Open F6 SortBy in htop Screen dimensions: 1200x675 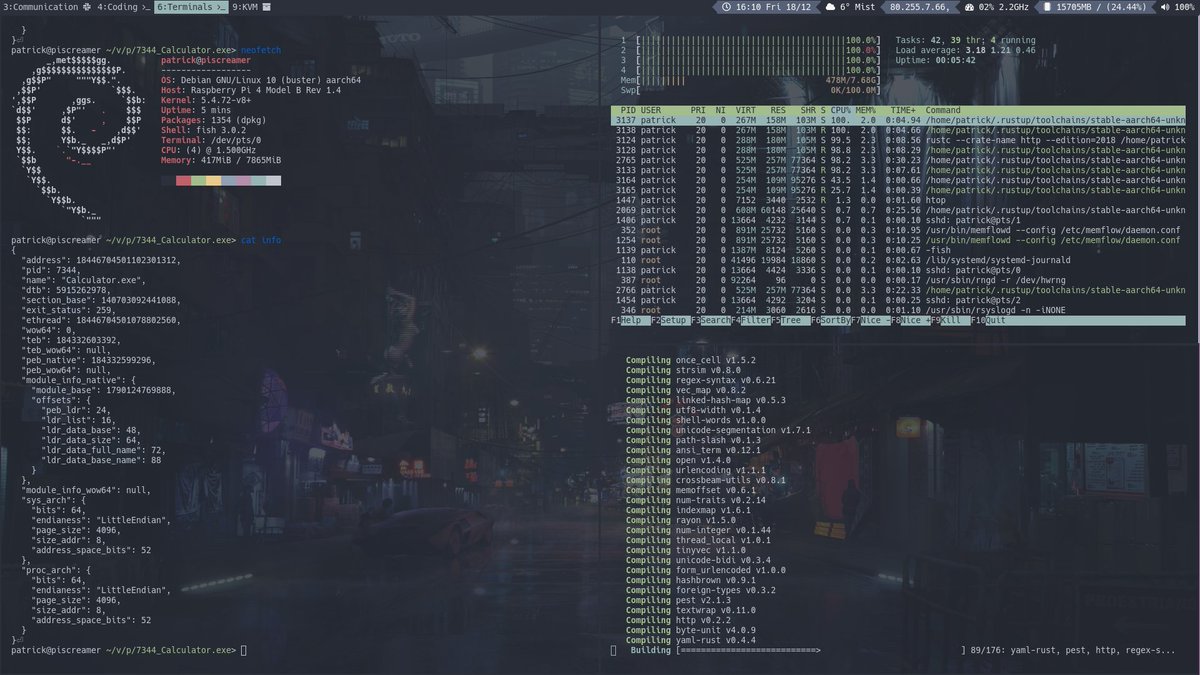[830, 321]
